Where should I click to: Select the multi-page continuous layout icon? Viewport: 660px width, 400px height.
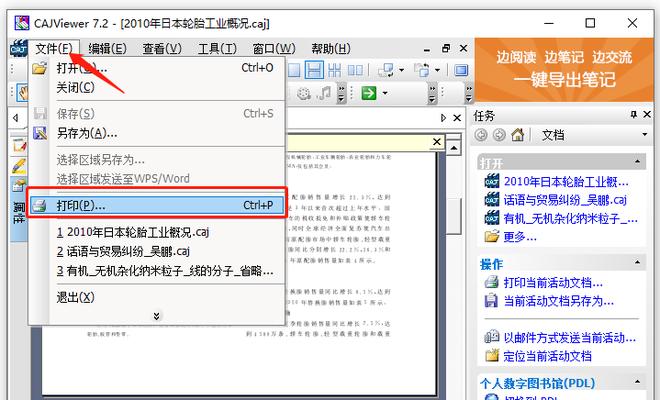point(335,70)
